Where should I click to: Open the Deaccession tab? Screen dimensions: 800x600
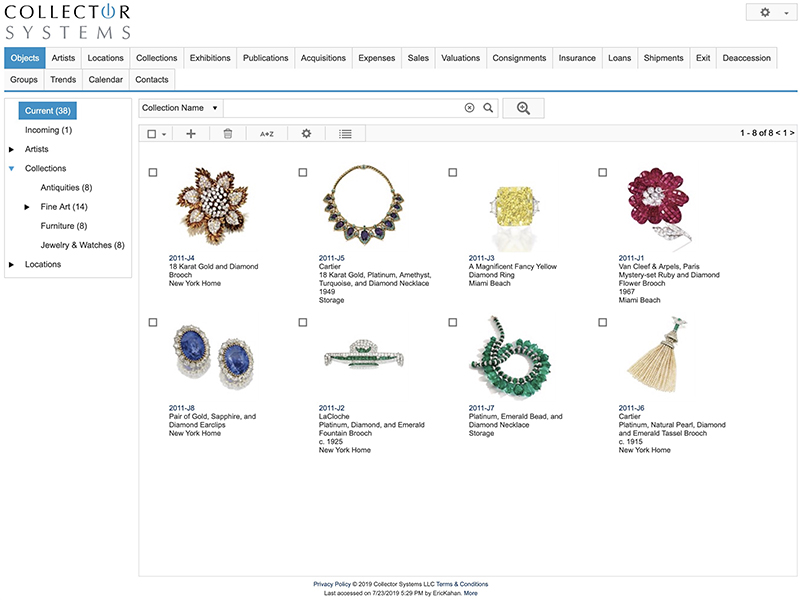[746, 58]
